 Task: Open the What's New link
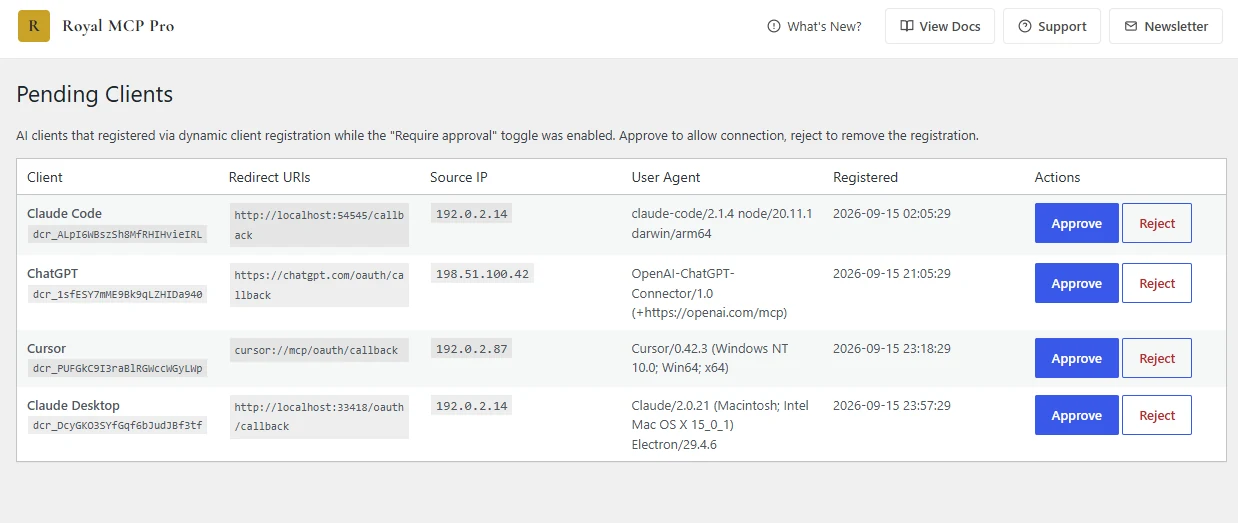814,26
